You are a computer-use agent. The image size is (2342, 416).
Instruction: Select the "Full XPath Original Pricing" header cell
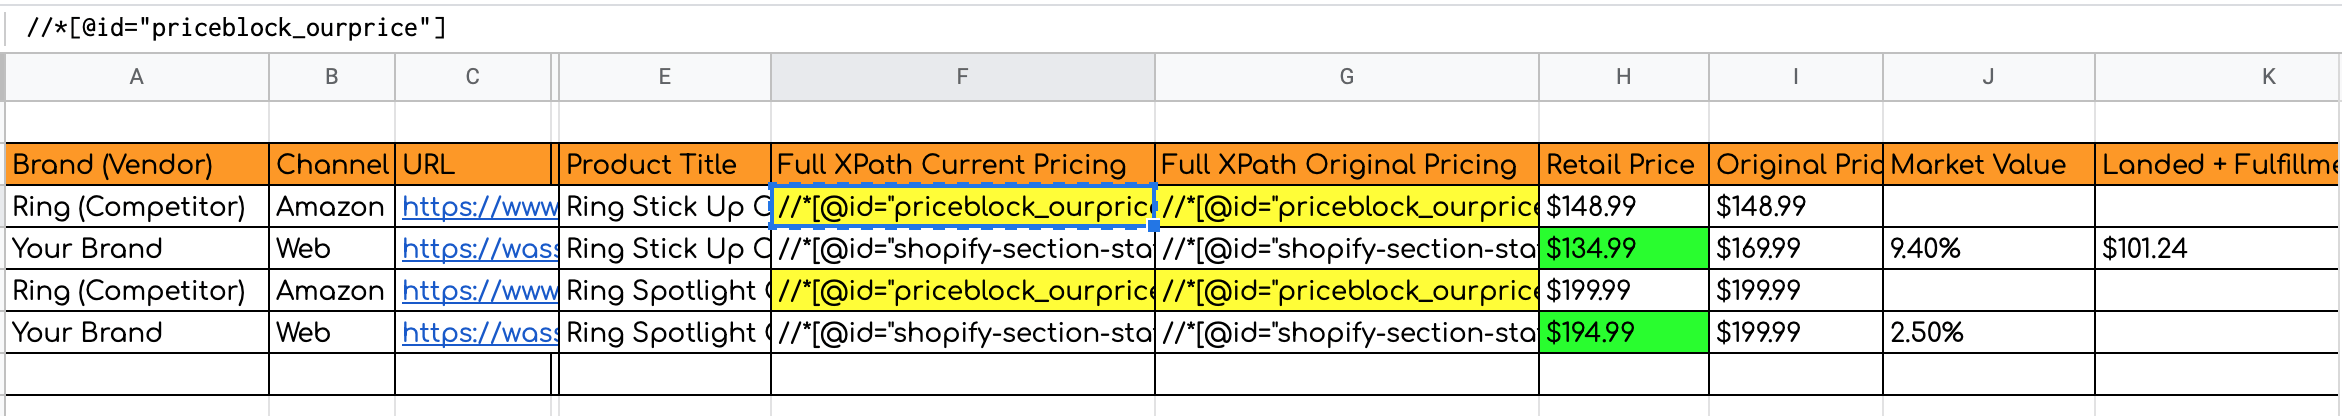[1346, 165]
